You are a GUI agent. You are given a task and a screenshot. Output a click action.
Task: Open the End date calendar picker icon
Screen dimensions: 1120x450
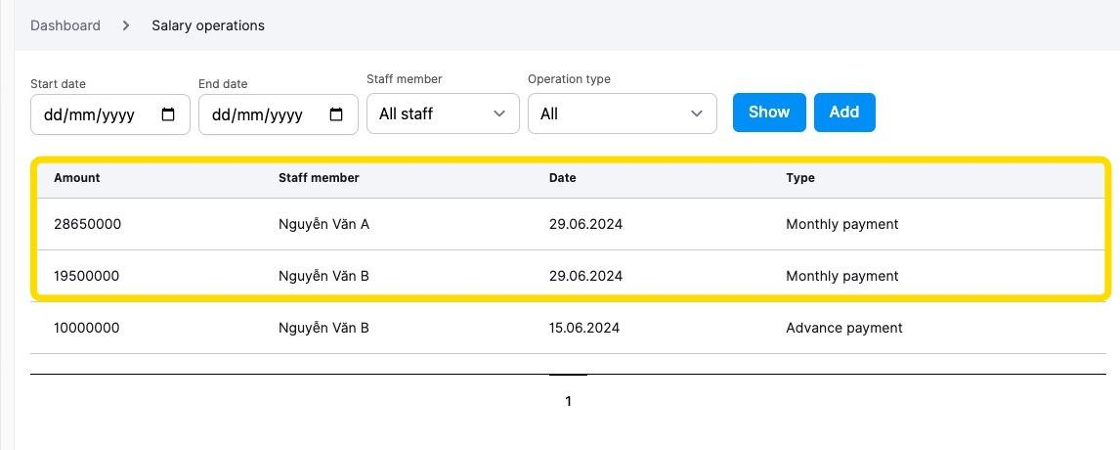(336, 114)
